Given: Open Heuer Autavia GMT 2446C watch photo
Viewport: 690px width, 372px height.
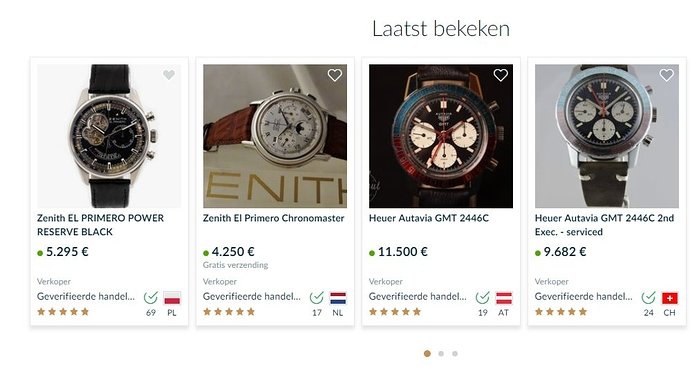Looking at the screenshot, I should point(441,136).
